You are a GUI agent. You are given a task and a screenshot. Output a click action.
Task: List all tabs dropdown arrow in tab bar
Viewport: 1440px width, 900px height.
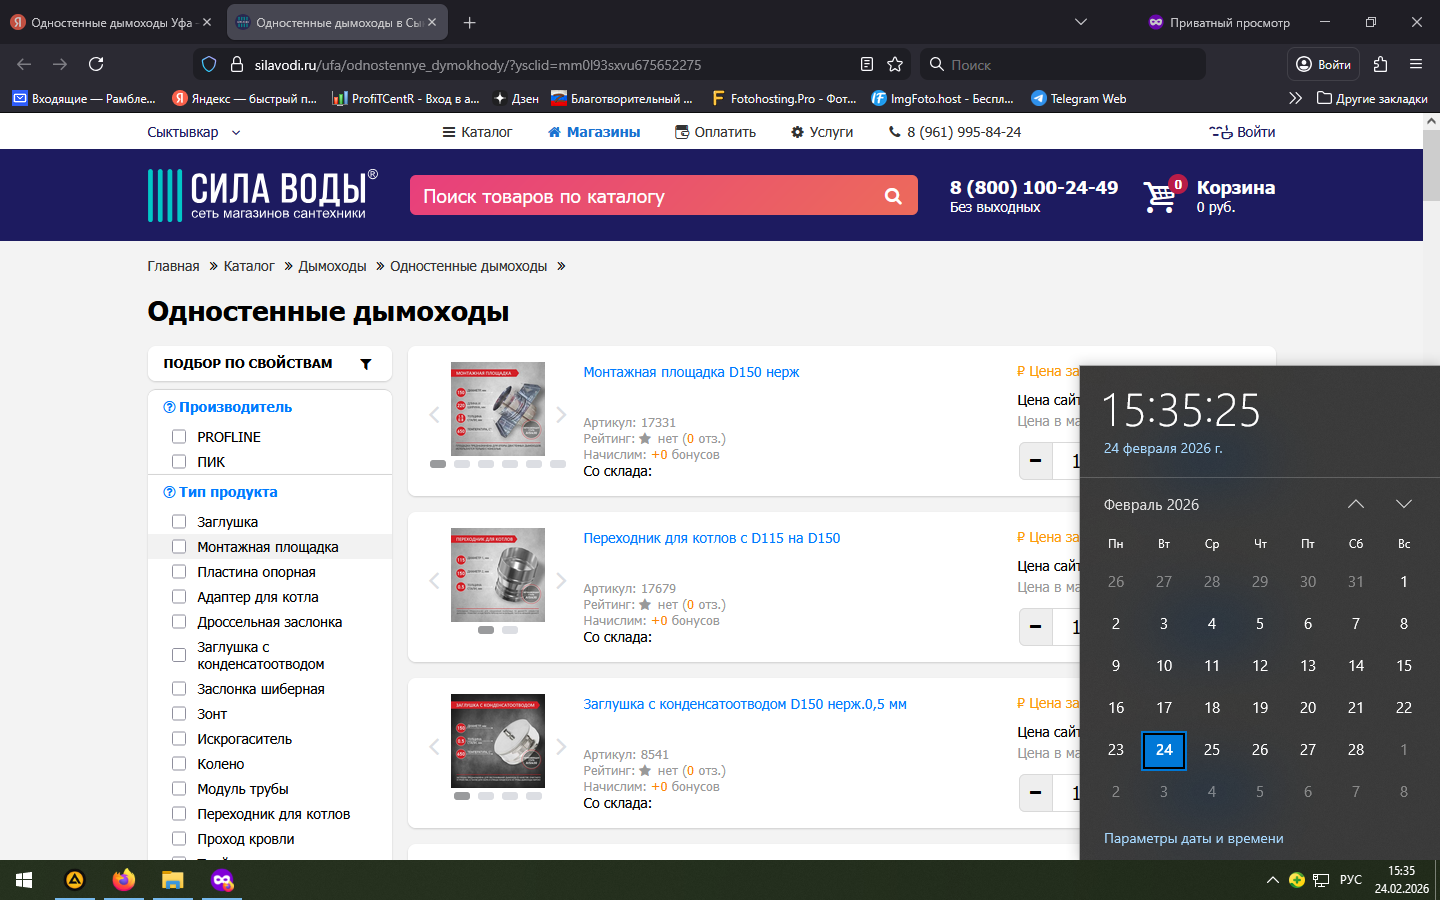1081,22
